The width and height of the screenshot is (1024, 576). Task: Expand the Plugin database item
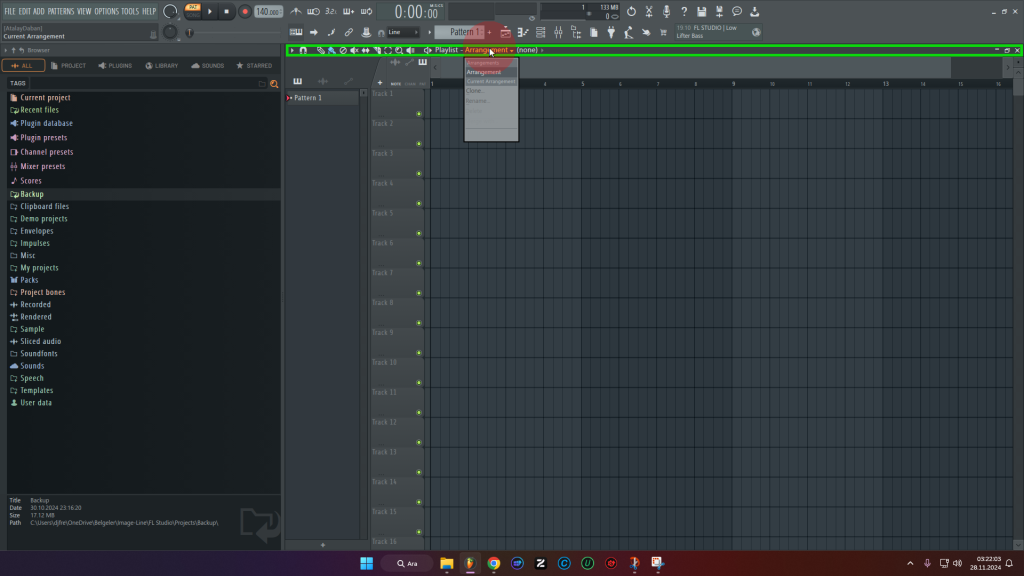41,123
